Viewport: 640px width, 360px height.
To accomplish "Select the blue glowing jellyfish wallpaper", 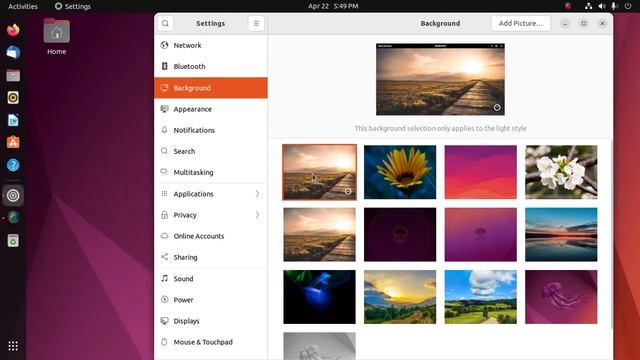I will point(320,297).
